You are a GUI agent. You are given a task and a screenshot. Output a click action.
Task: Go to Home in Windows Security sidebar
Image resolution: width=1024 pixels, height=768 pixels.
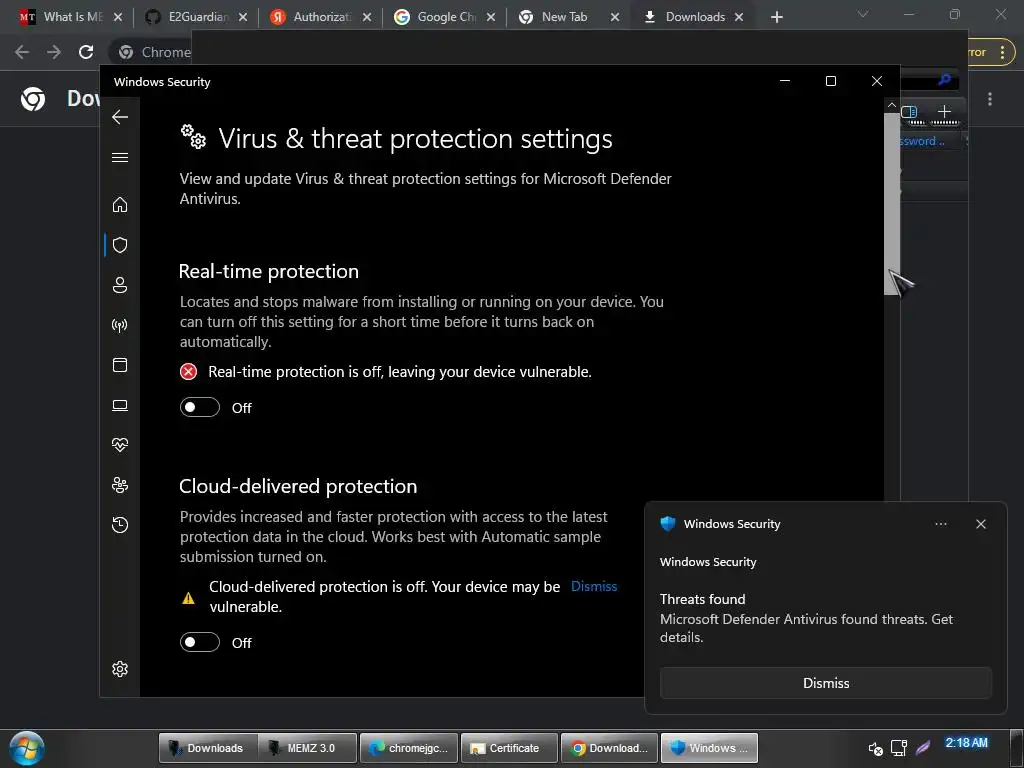[x=120, y=205]
